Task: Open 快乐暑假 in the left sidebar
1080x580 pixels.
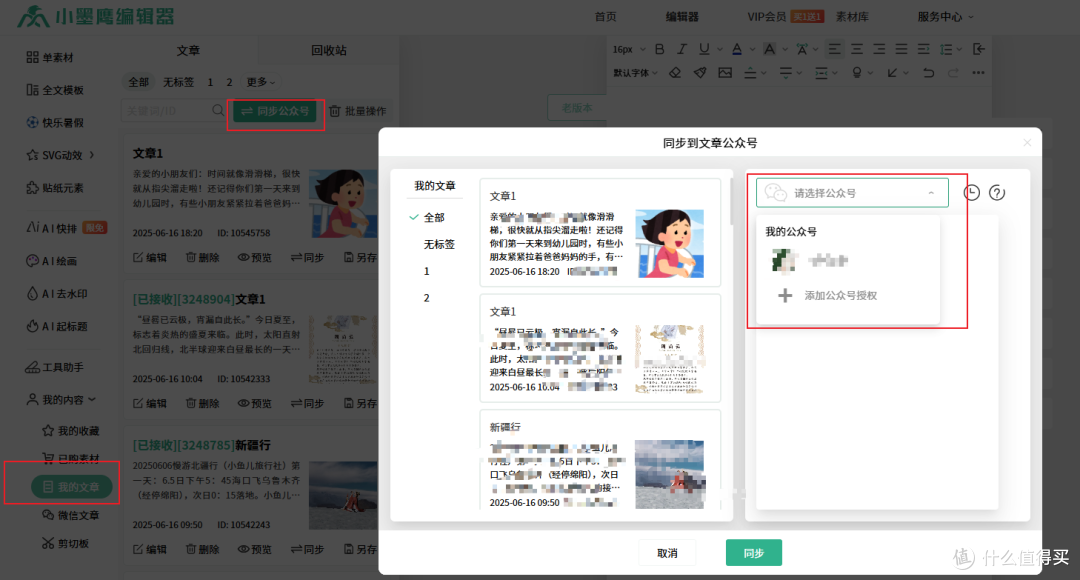Action: [54, 122]
